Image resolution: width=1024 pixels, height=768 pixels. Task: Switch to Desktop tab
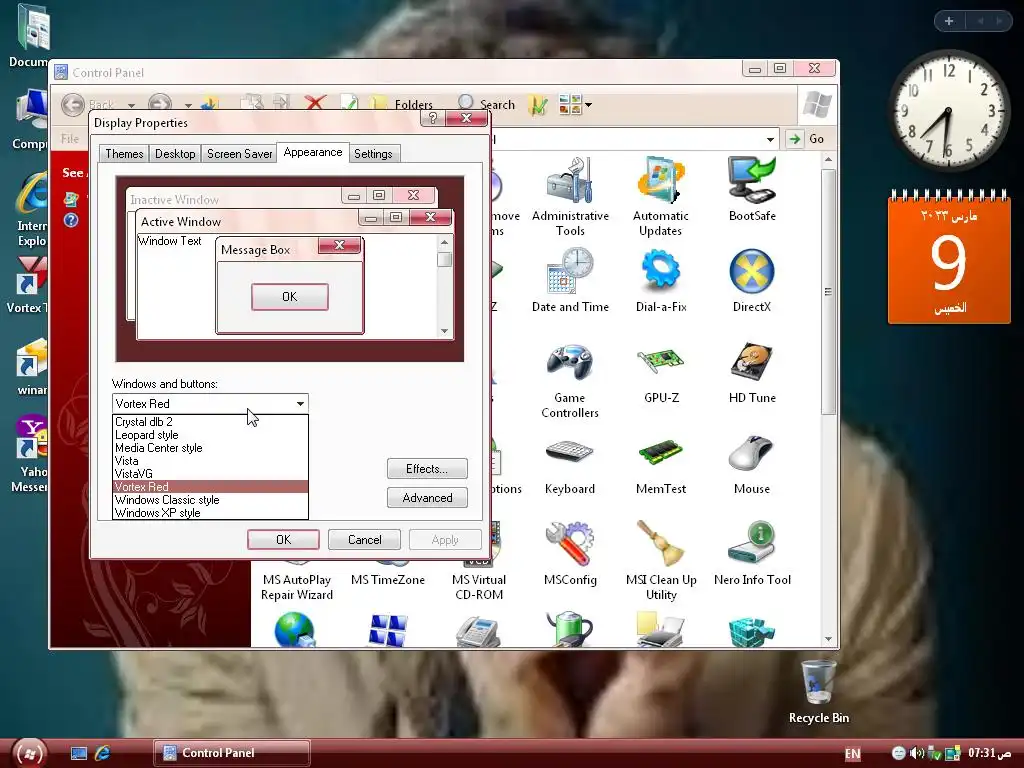tap(175, 153)
